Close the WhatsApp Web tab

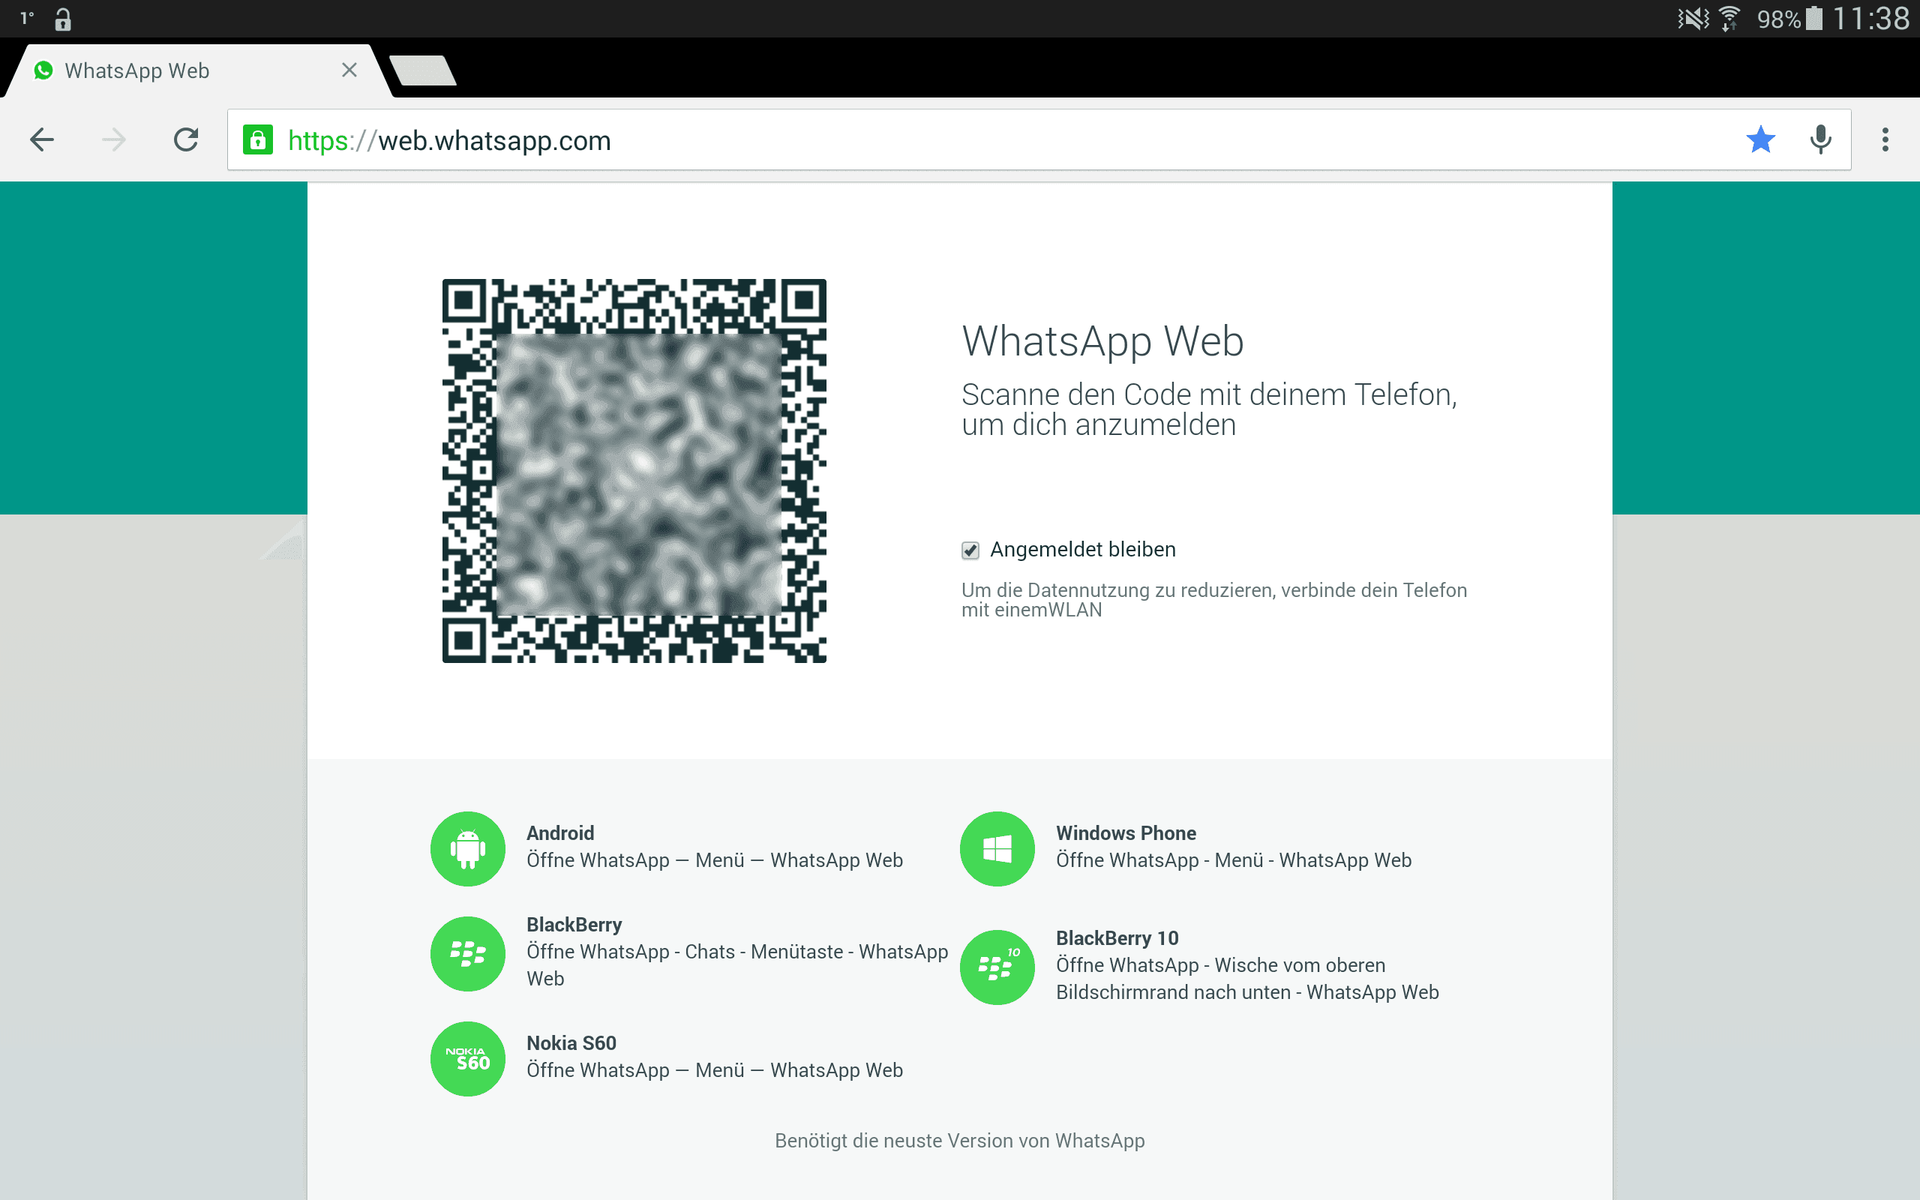coord(349,70)
